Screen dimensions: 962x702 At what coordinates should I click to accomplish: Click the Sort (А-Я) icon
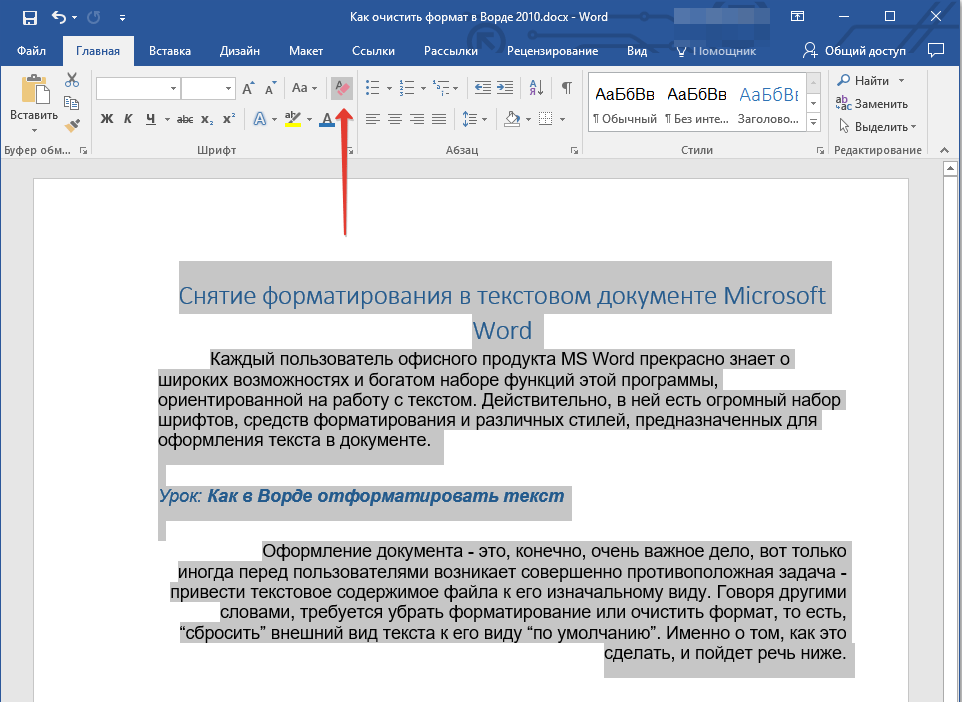pos(536,88)
